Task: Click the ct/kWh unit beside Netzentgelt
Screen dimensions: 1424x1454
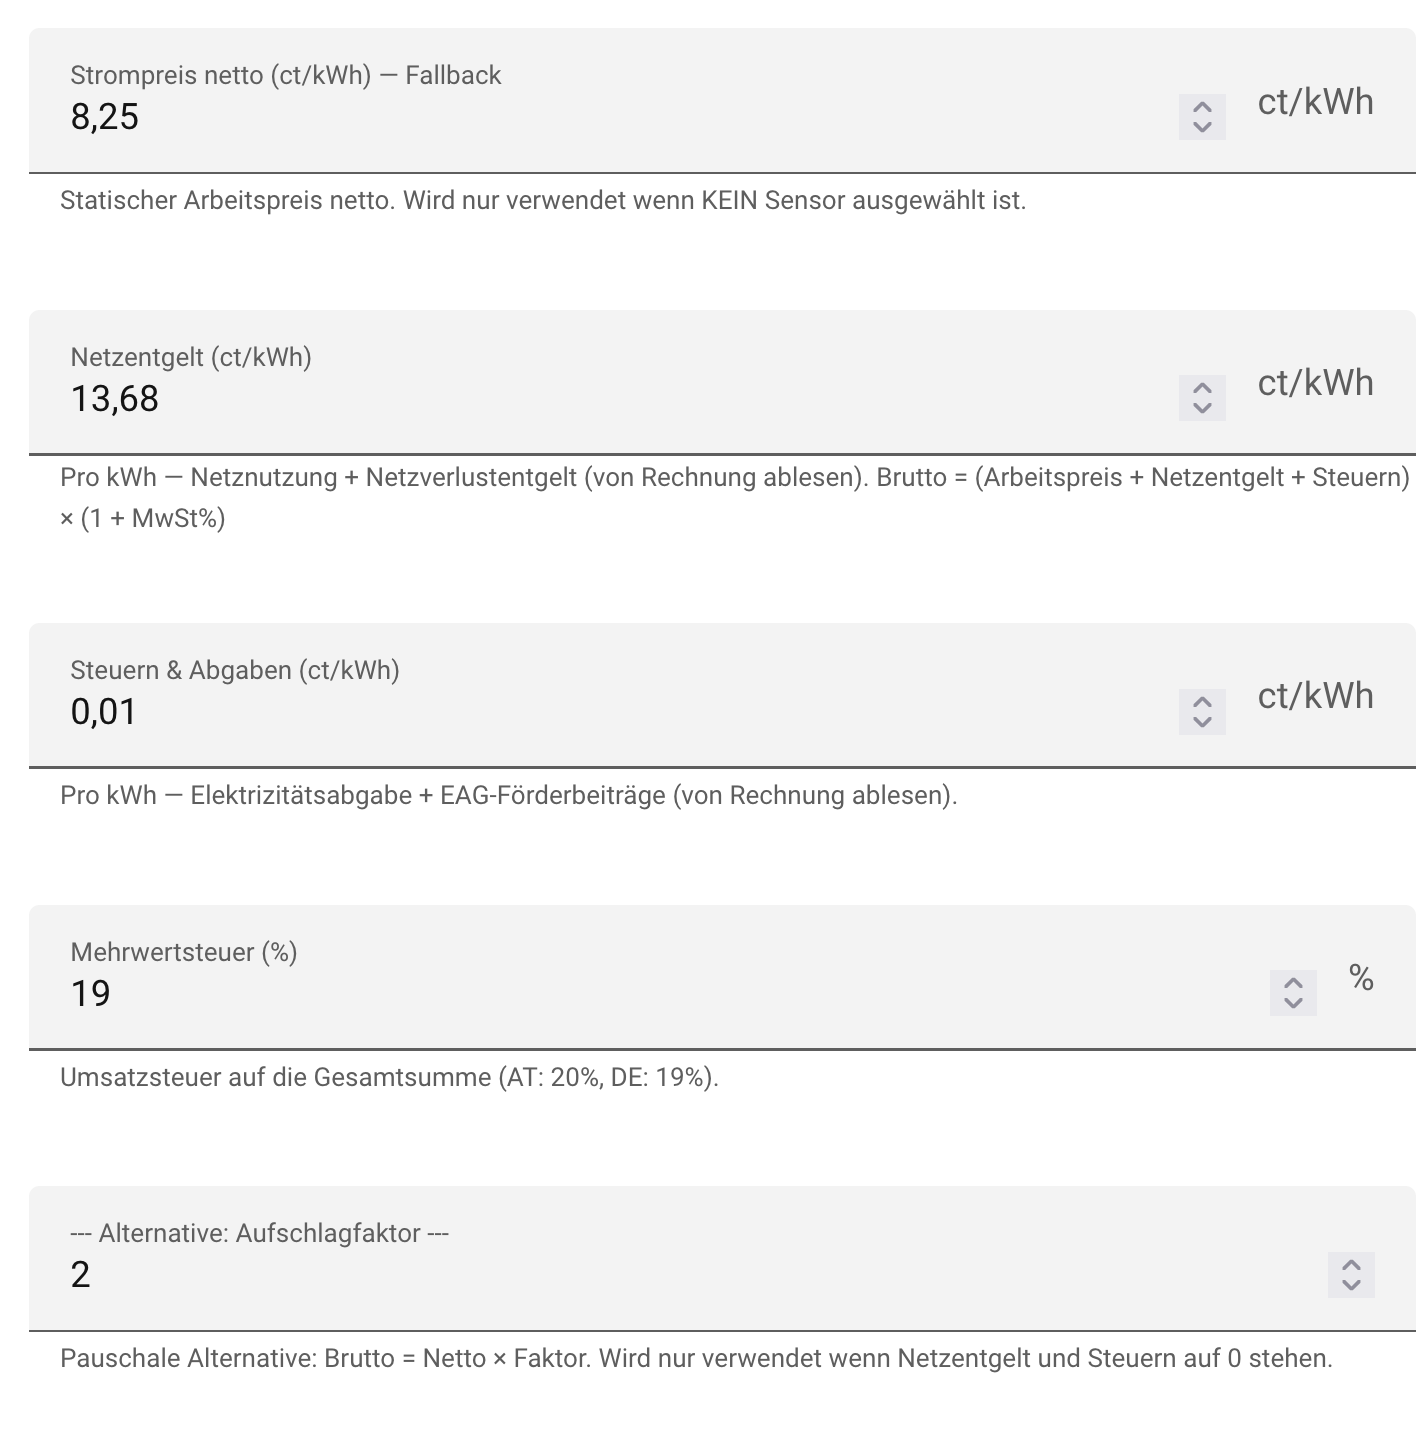Action: pos(1315,383)
